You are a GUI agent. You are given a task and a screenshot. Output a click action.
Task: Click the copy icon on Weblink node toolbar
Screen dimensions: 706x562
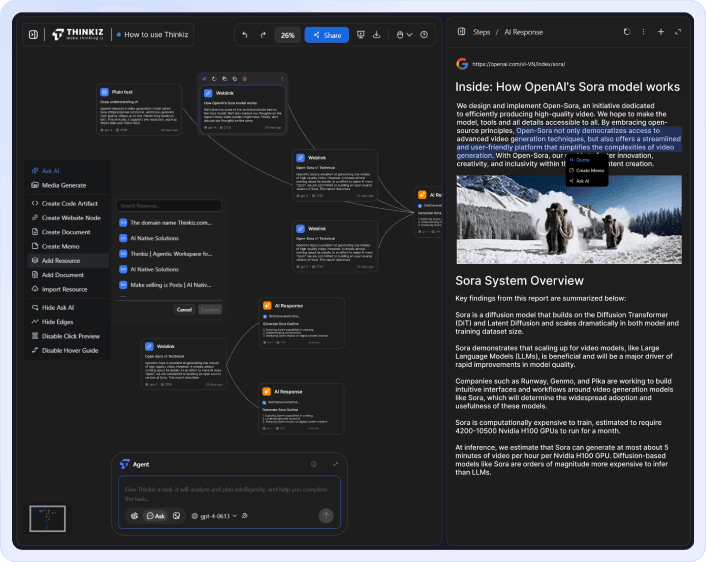pos(235,79)
